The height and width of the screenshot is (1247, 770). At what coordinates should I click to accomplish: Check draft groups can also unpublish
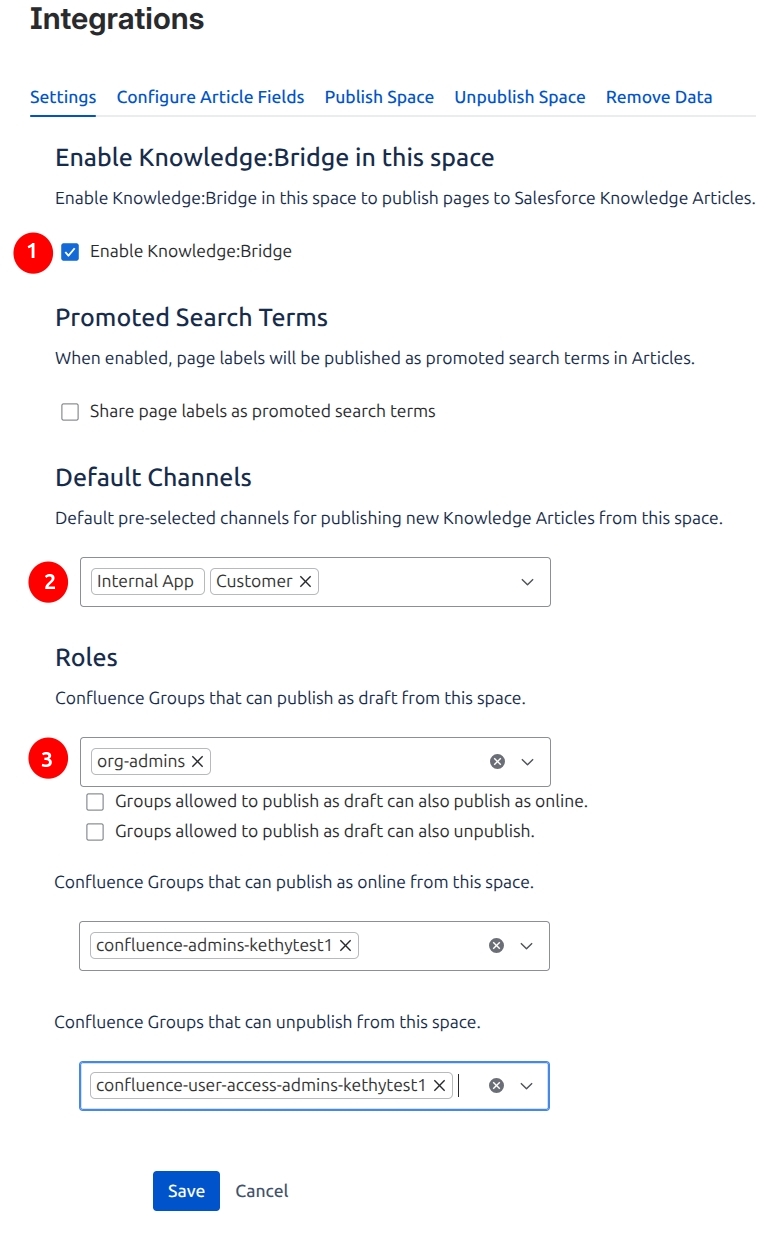tap(95, 832)
